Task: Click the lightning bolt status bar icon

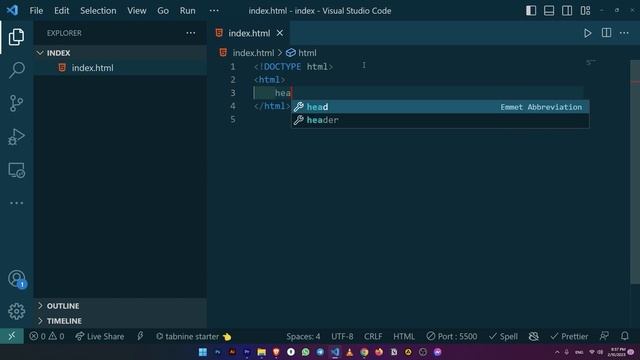Action: click(x=140, y=336)
